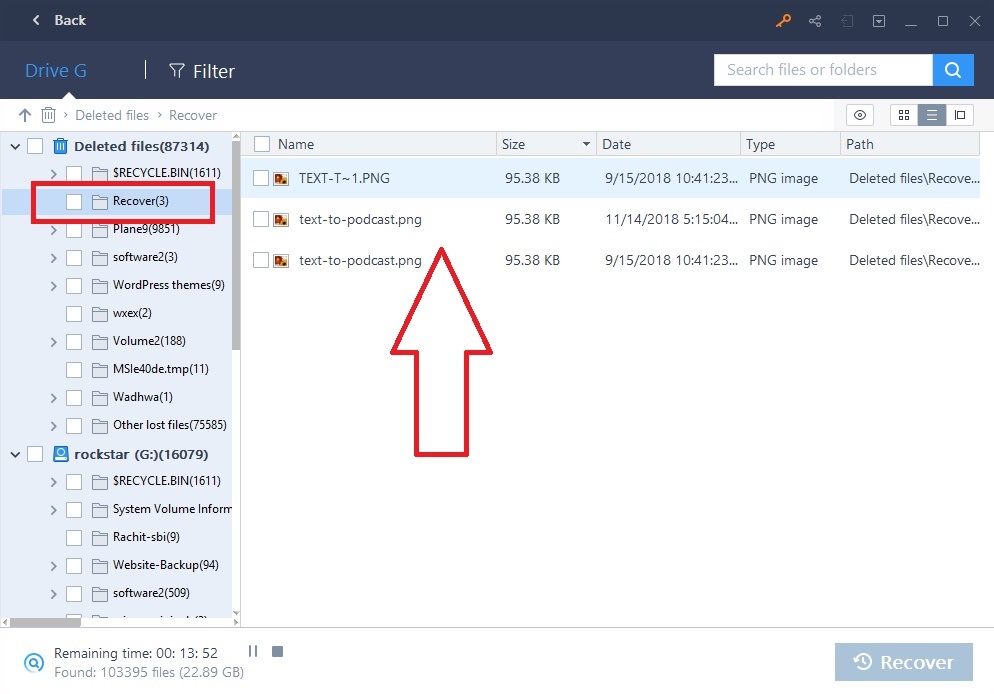Collapse the Deleted files tree node
994x694 pixels.
click(15, 146)
